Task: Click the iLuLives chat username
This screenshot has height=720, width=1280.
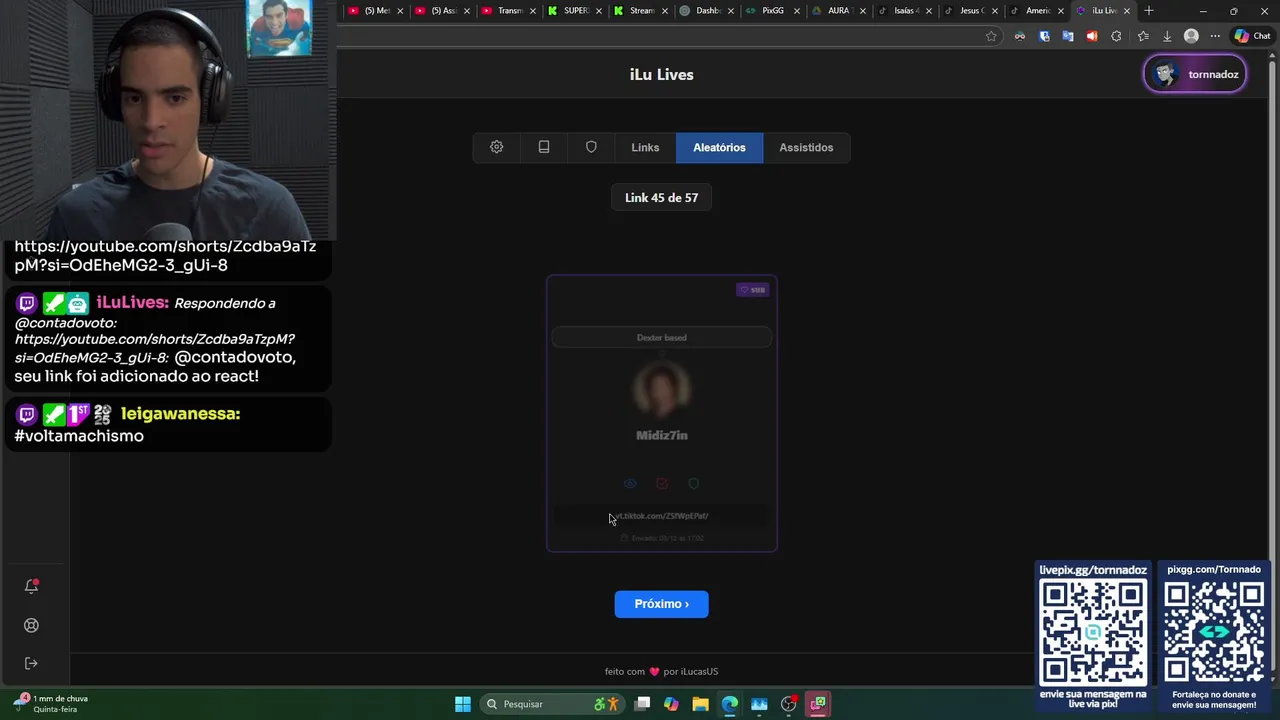Action: (x=132, y=302)
